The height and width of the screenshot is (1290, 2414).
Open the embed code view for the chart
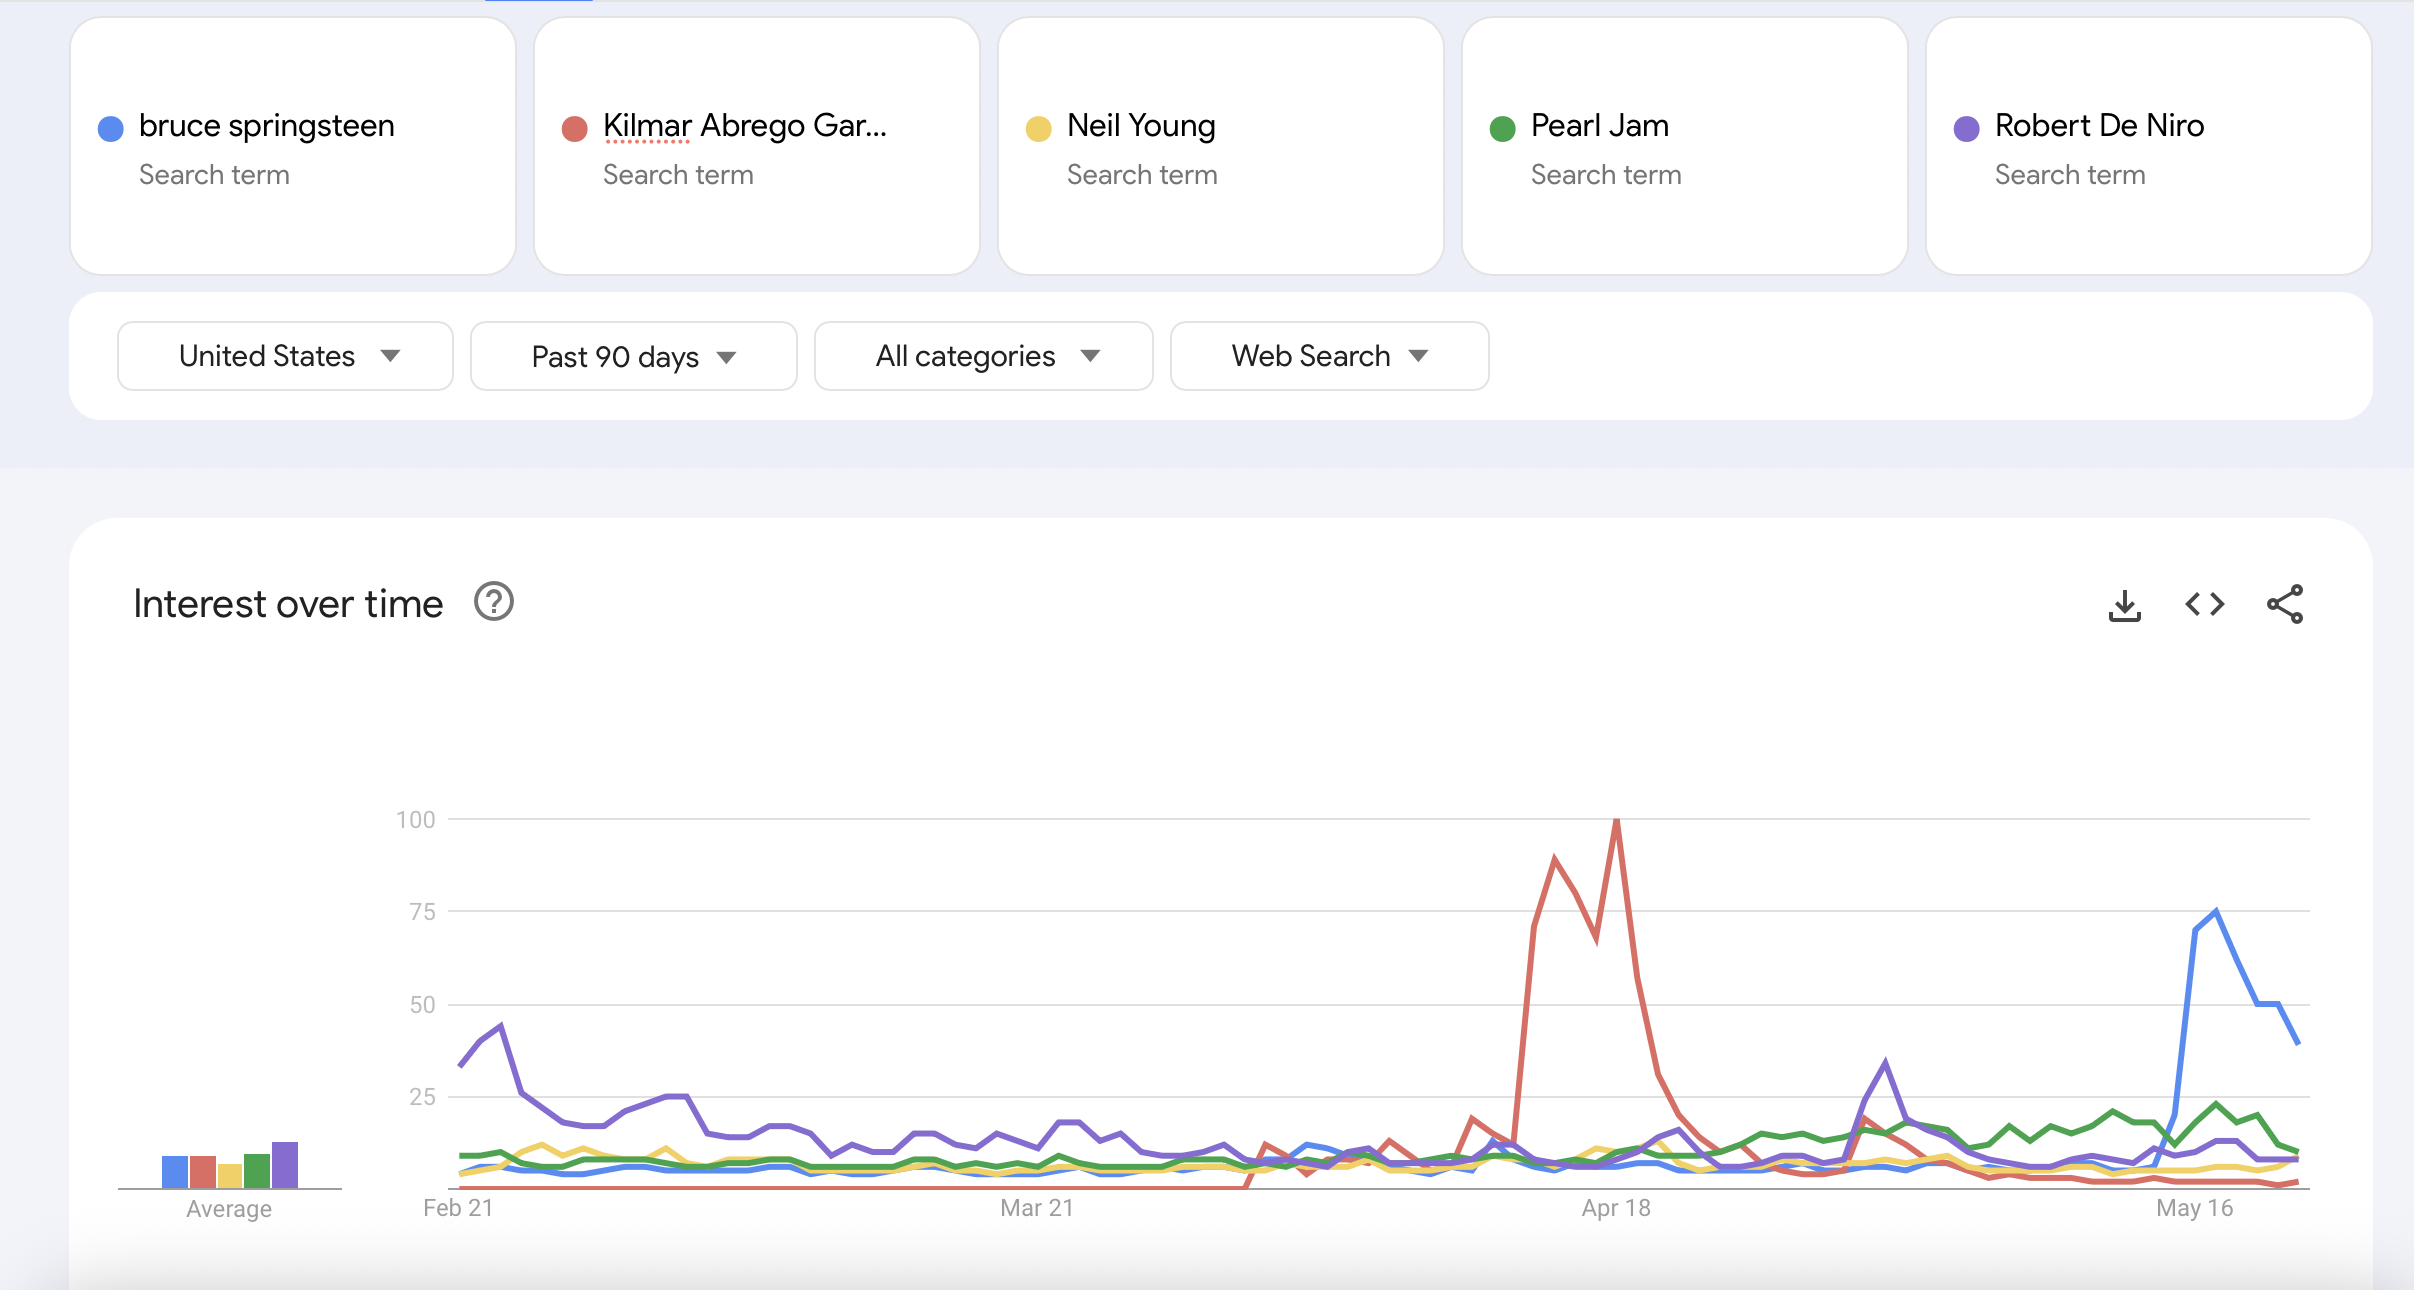click(2203, 604)
